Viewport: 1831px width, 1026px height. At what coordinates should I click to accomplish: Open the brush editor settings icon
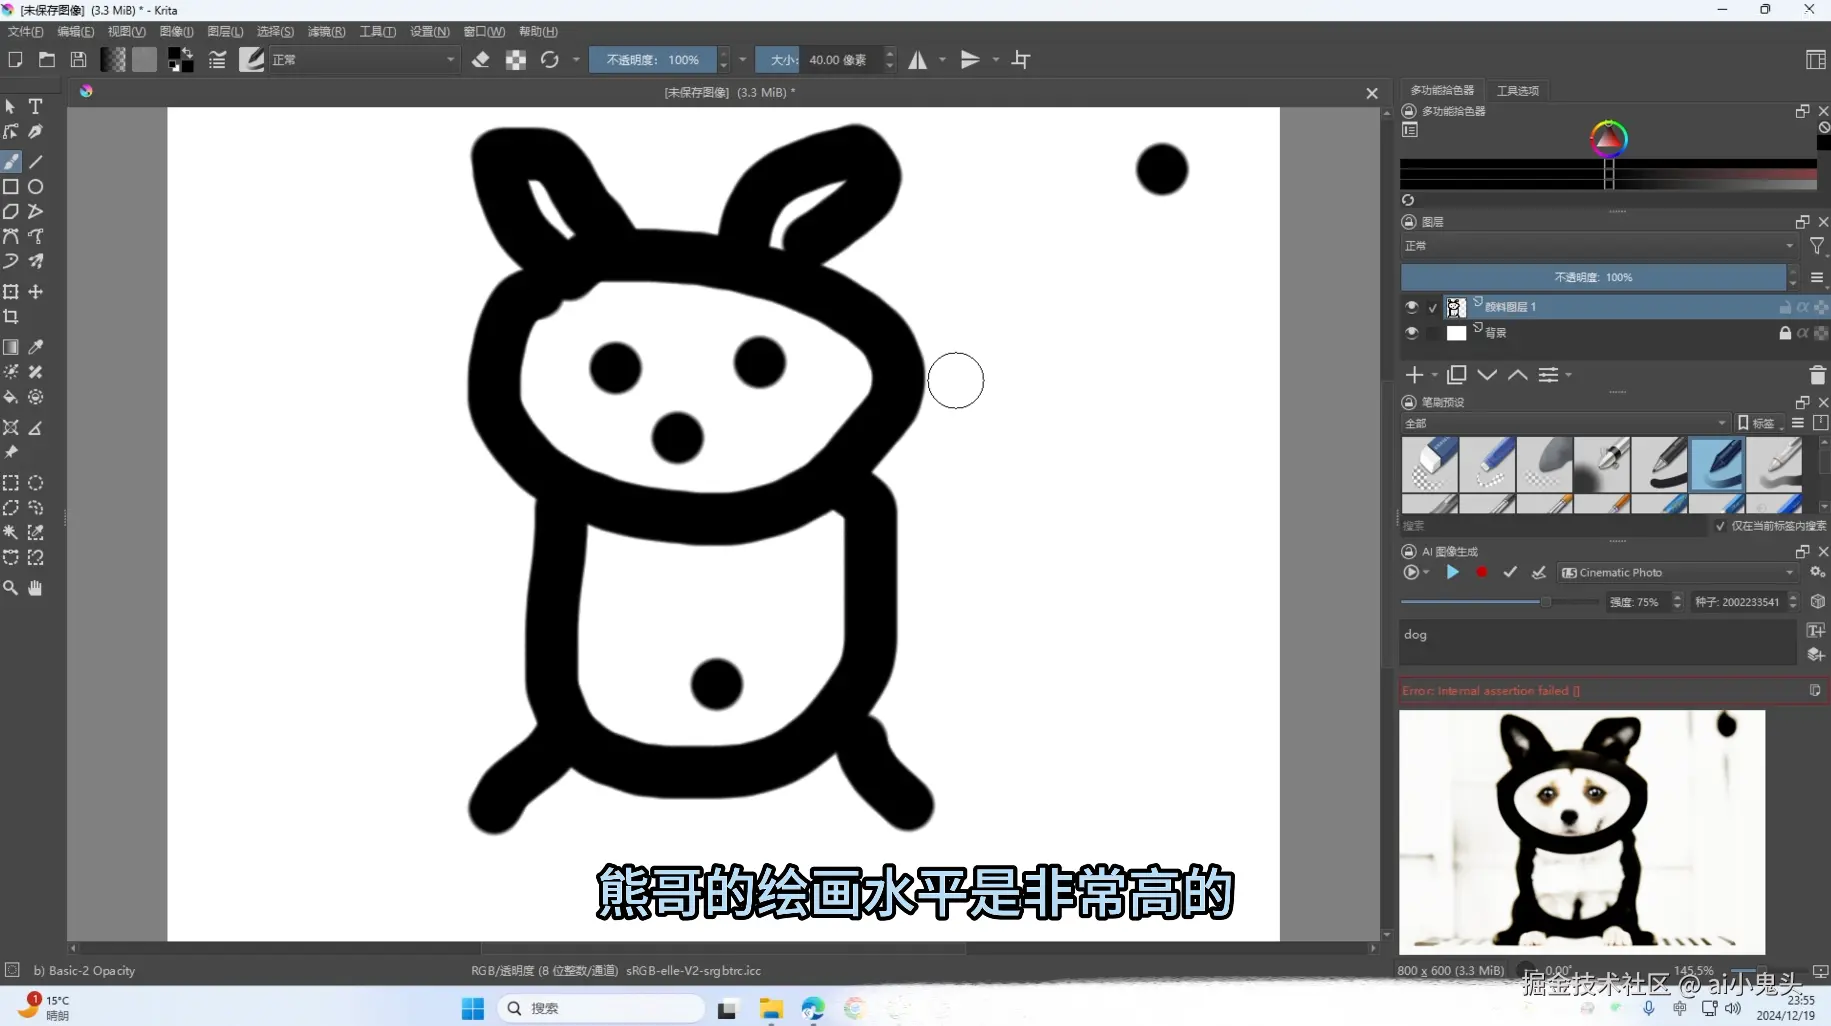[217, 60]
